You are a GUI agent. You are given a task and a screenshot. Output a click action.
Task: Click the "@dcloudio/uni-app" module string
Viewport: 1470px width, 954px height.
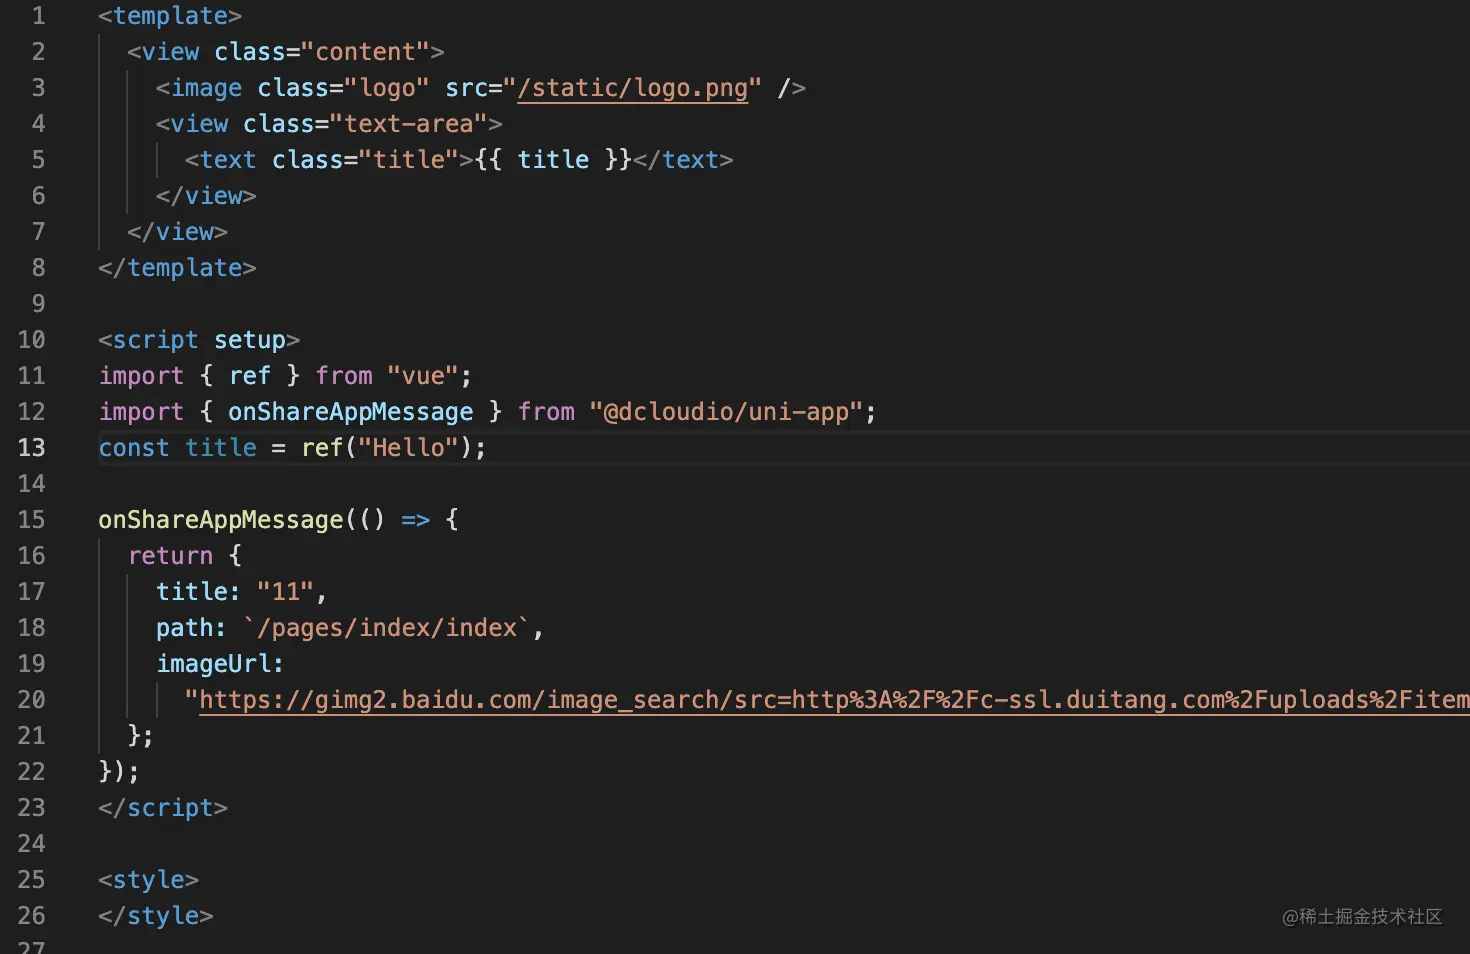(726, 412)
